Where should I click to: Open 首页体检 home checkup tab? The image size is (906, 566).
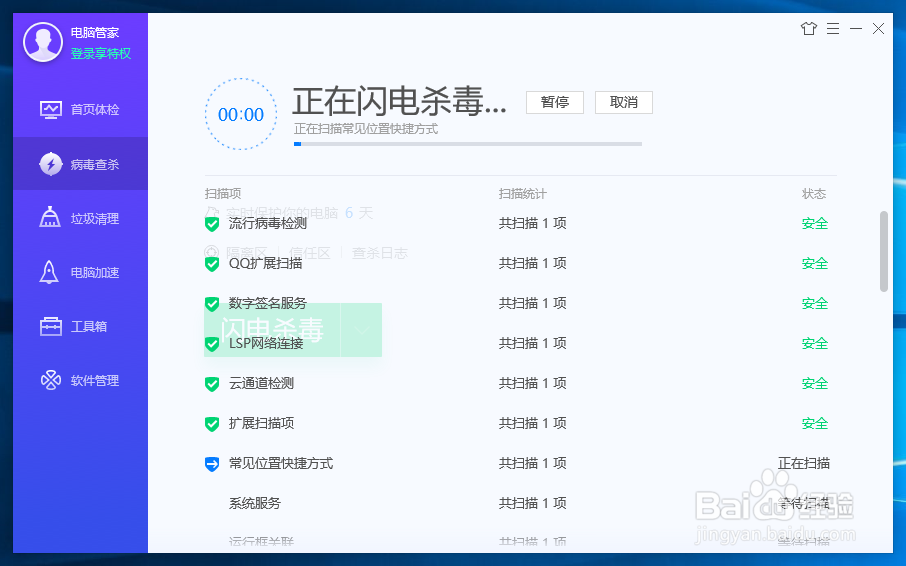(80, 110)
